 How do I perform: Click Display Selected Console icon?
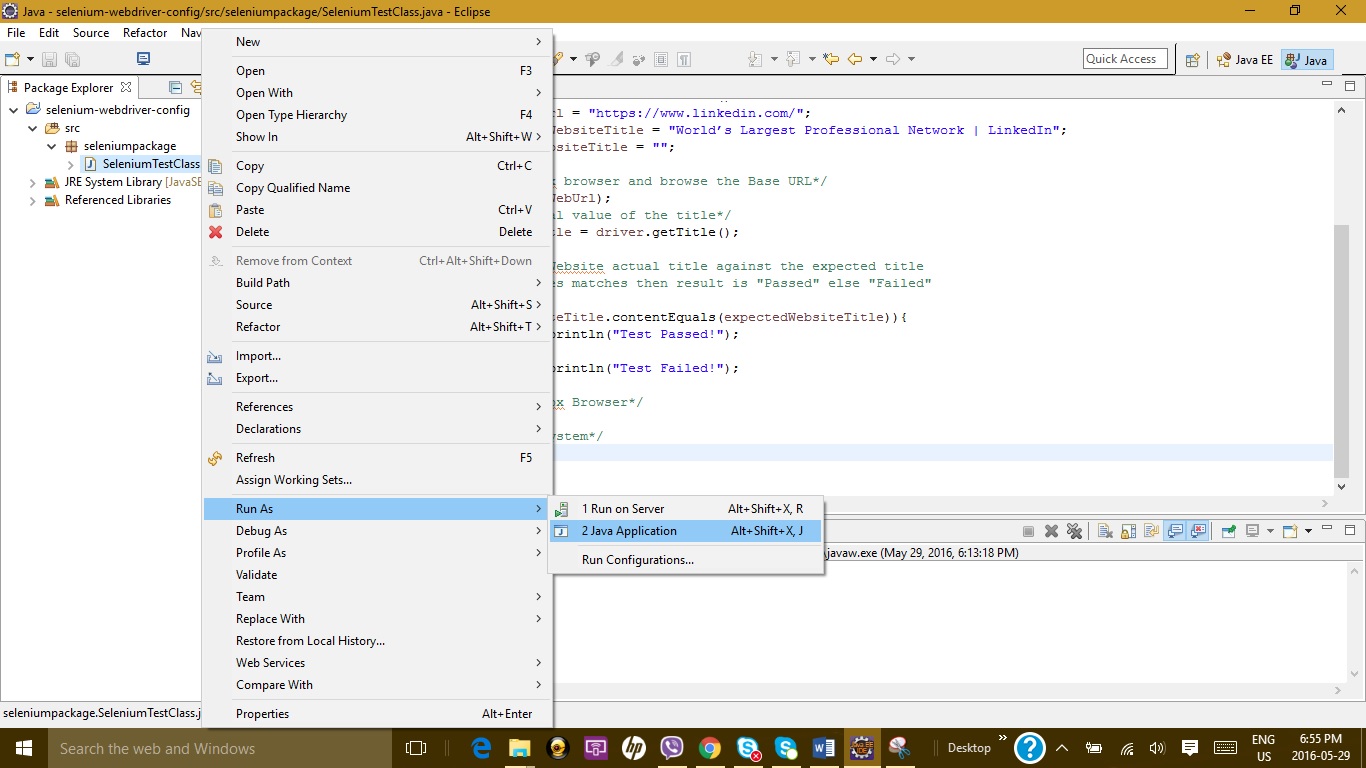coord(1252,531)
